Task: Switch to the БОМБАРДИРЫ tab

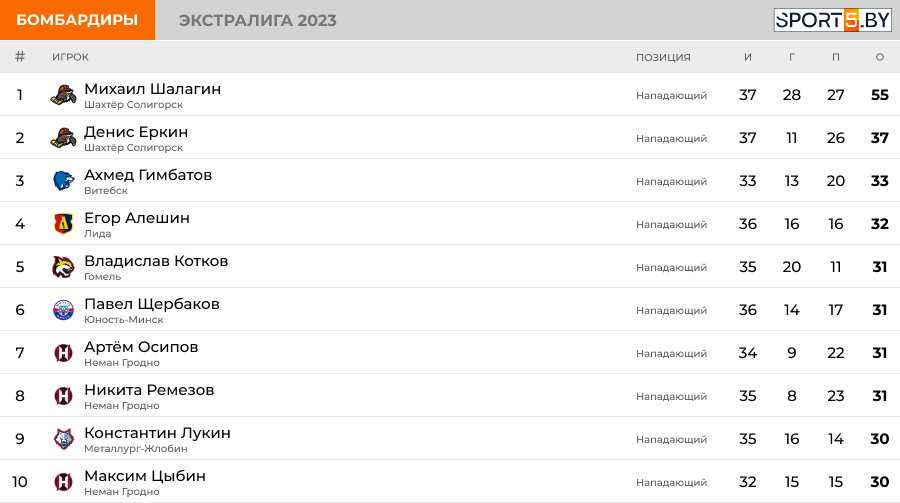Action: (x=77, y=20)
